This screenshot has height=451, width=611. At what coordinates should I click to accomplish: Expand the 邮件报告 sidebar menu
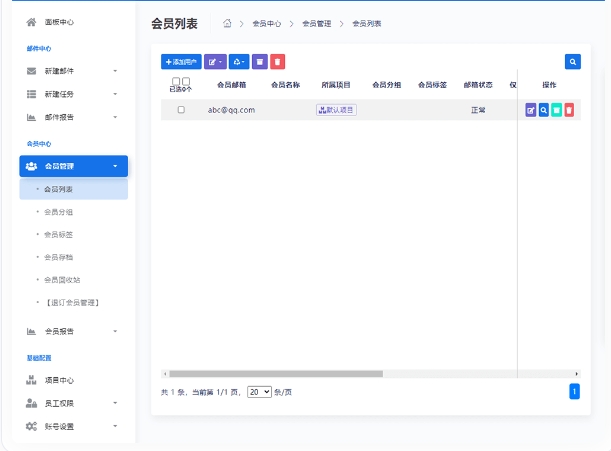click(74, 117)
